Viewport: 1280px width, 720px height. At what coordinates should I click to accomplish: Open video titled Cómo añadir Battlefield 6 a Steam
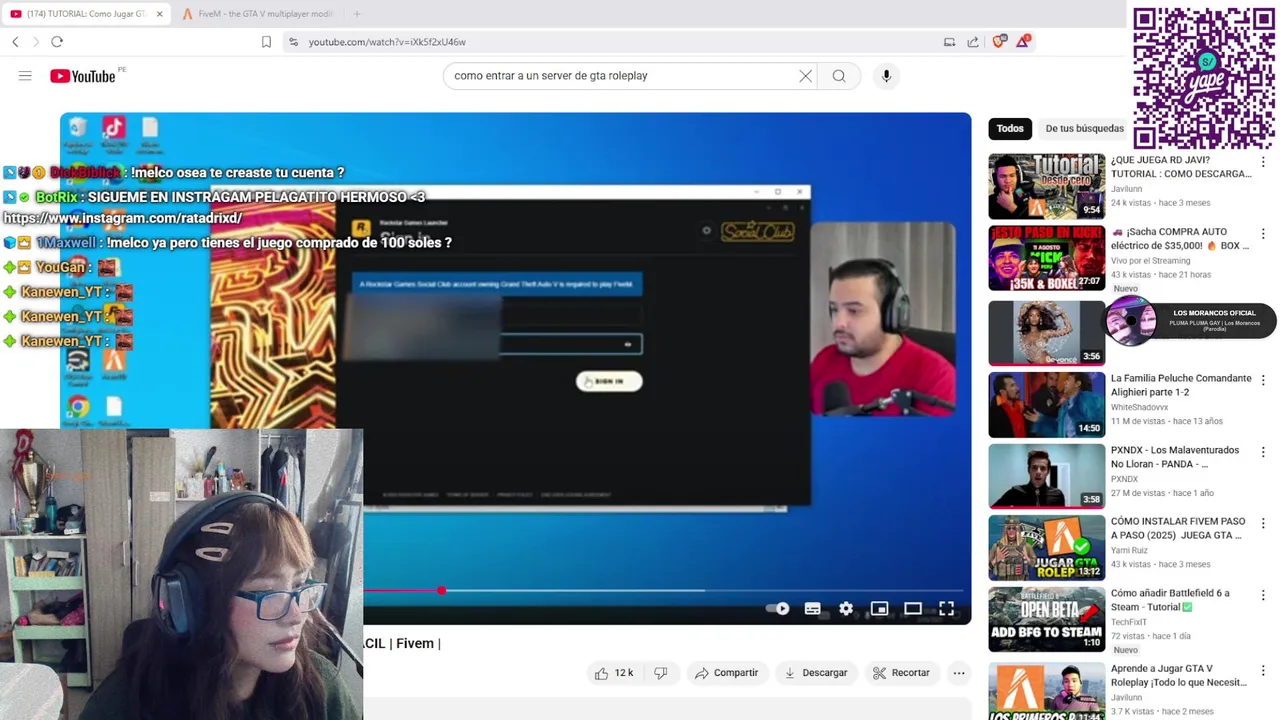(1170, 600)
